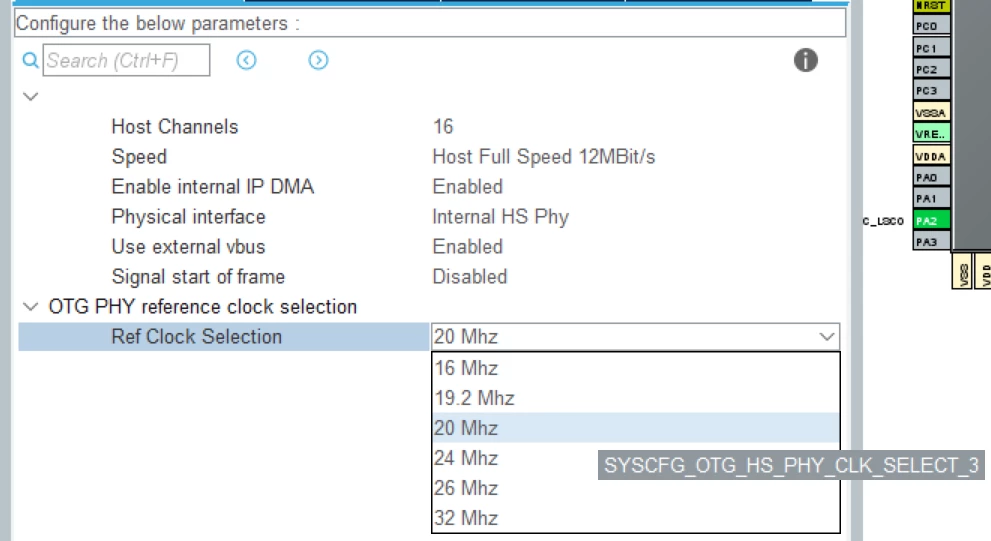Select the Signal start of frame row

[429, 277]
